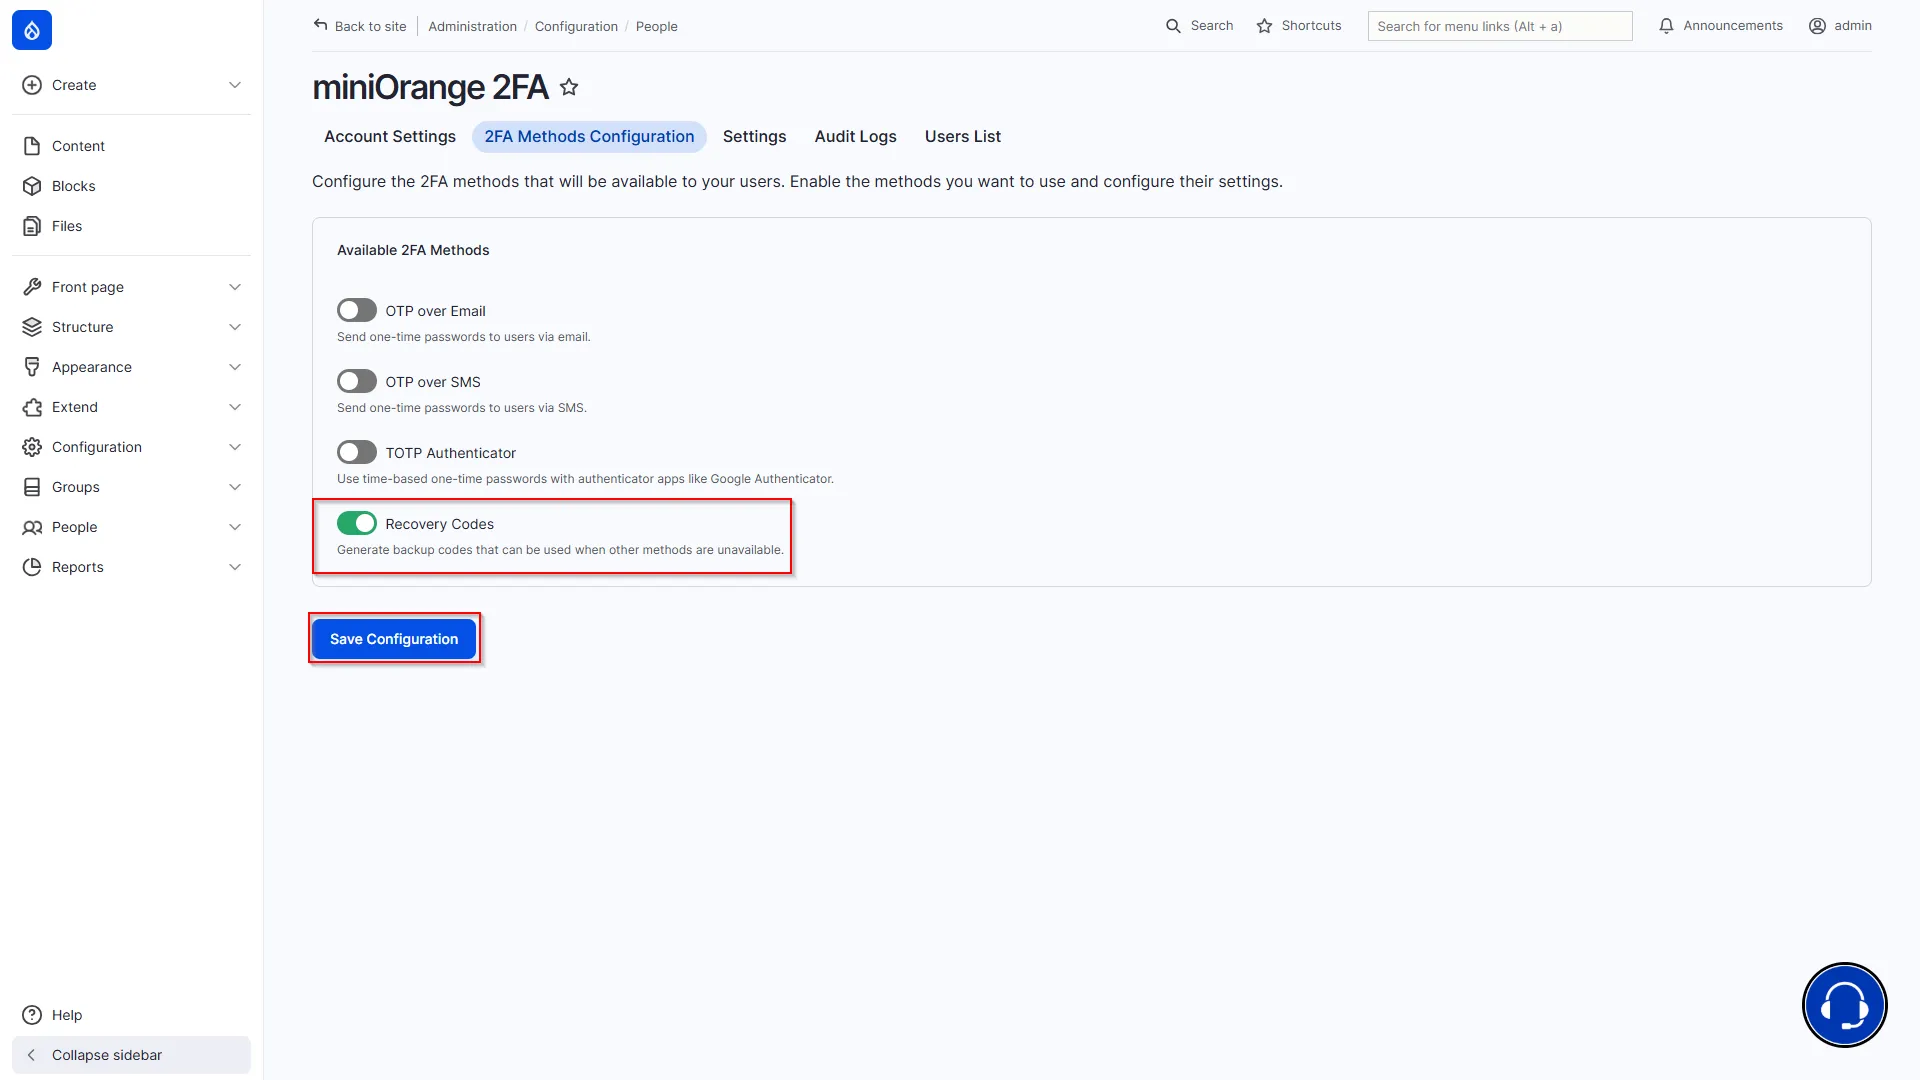Viewport: 1920px width, 1080px height.
Task: Expand the Create menu chevron
Action: click(x=235, y=85)
